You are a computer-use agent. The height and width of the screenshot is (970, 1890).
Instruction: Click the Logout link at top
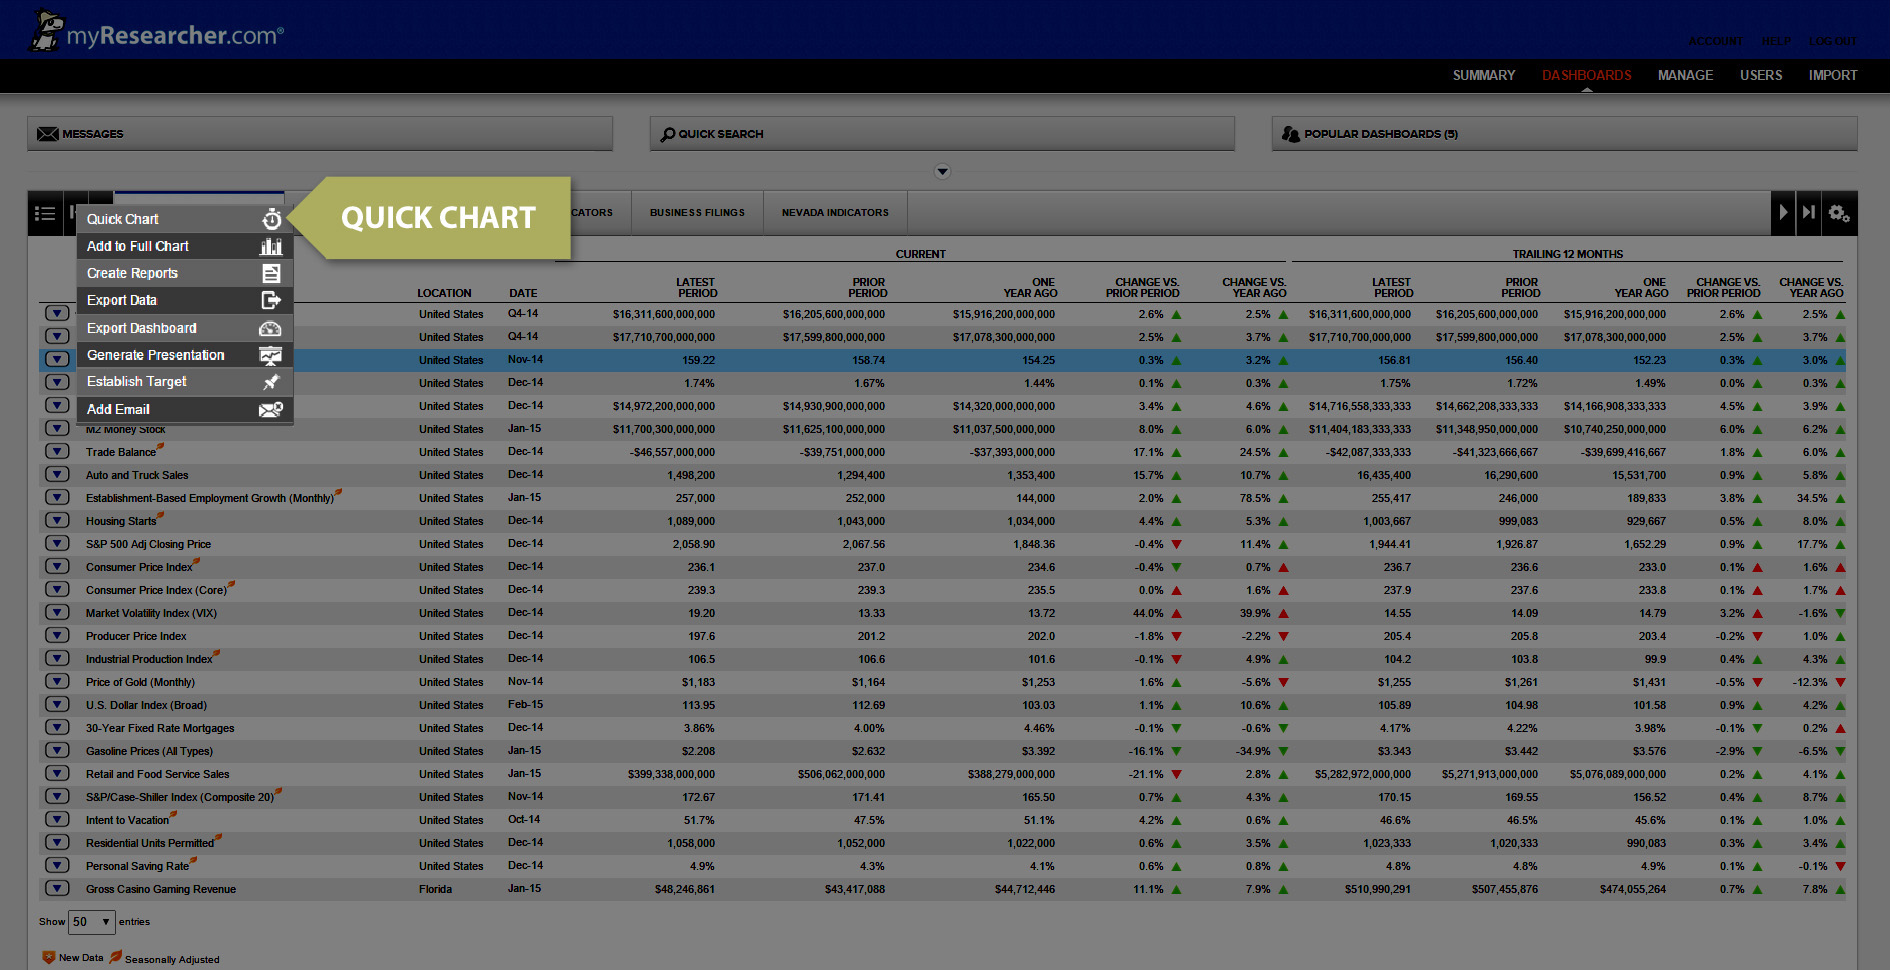coord(1832,41)
